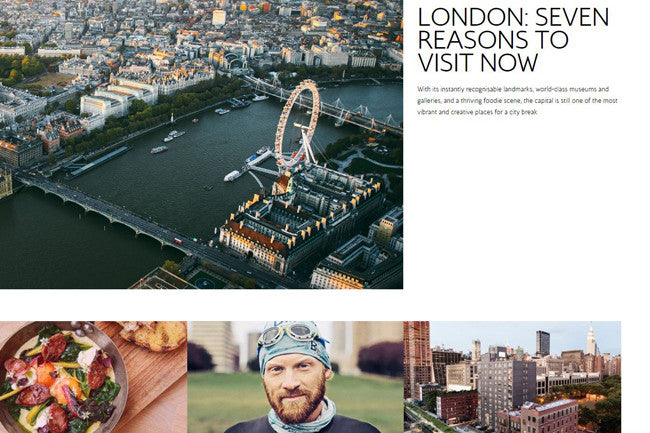Select the salad bowl food thumbnail
Viewport: 650px width, 433px height.
pyautogui.click(x=94, y=377)
